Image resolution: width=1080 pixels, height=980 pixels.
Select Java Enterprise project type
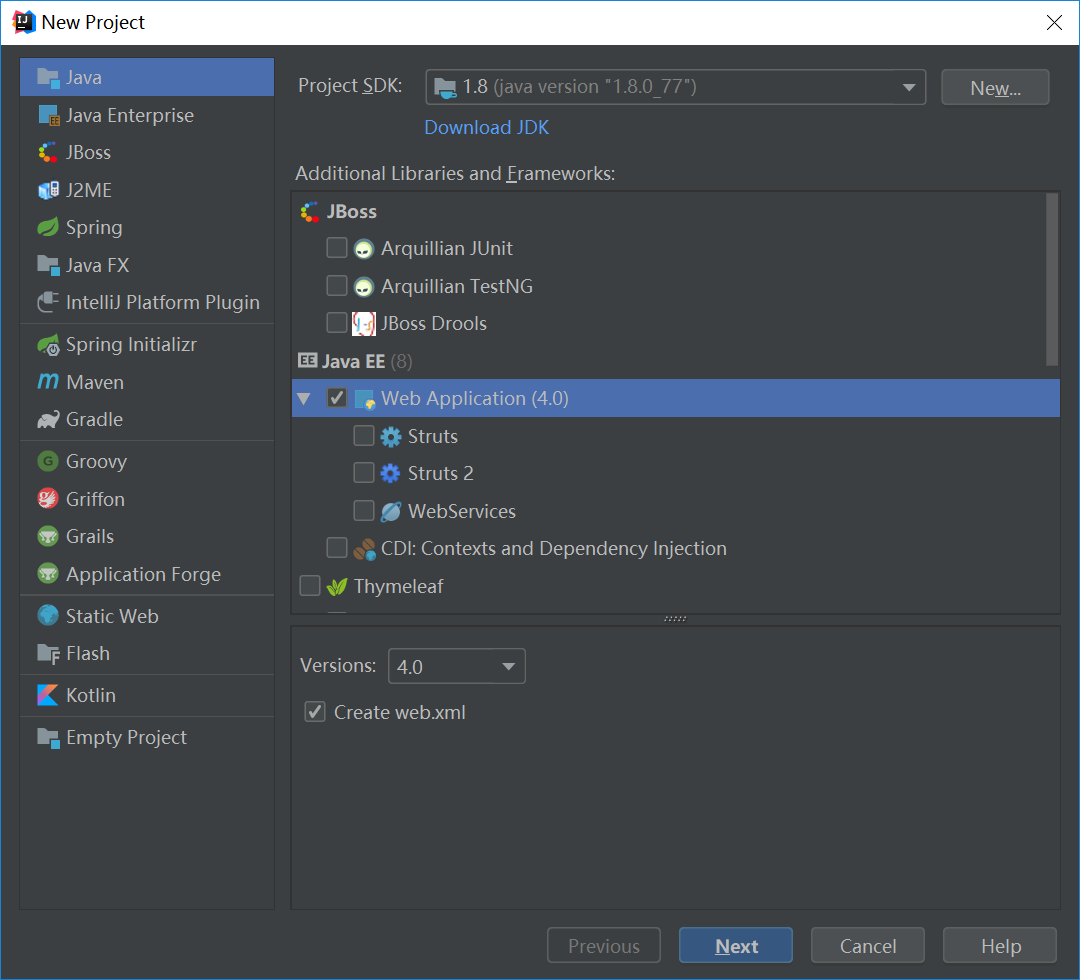pyautogui.click(x=147, y=115)
